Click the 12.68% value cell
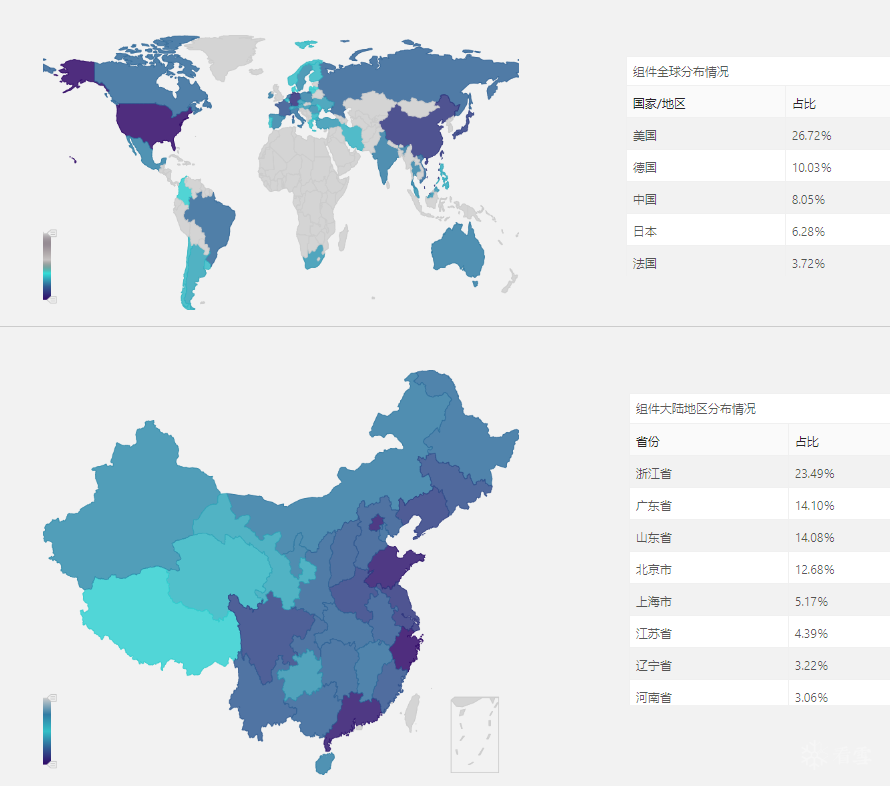The height and width of the screenshot is (786, 890). (839, 570)
